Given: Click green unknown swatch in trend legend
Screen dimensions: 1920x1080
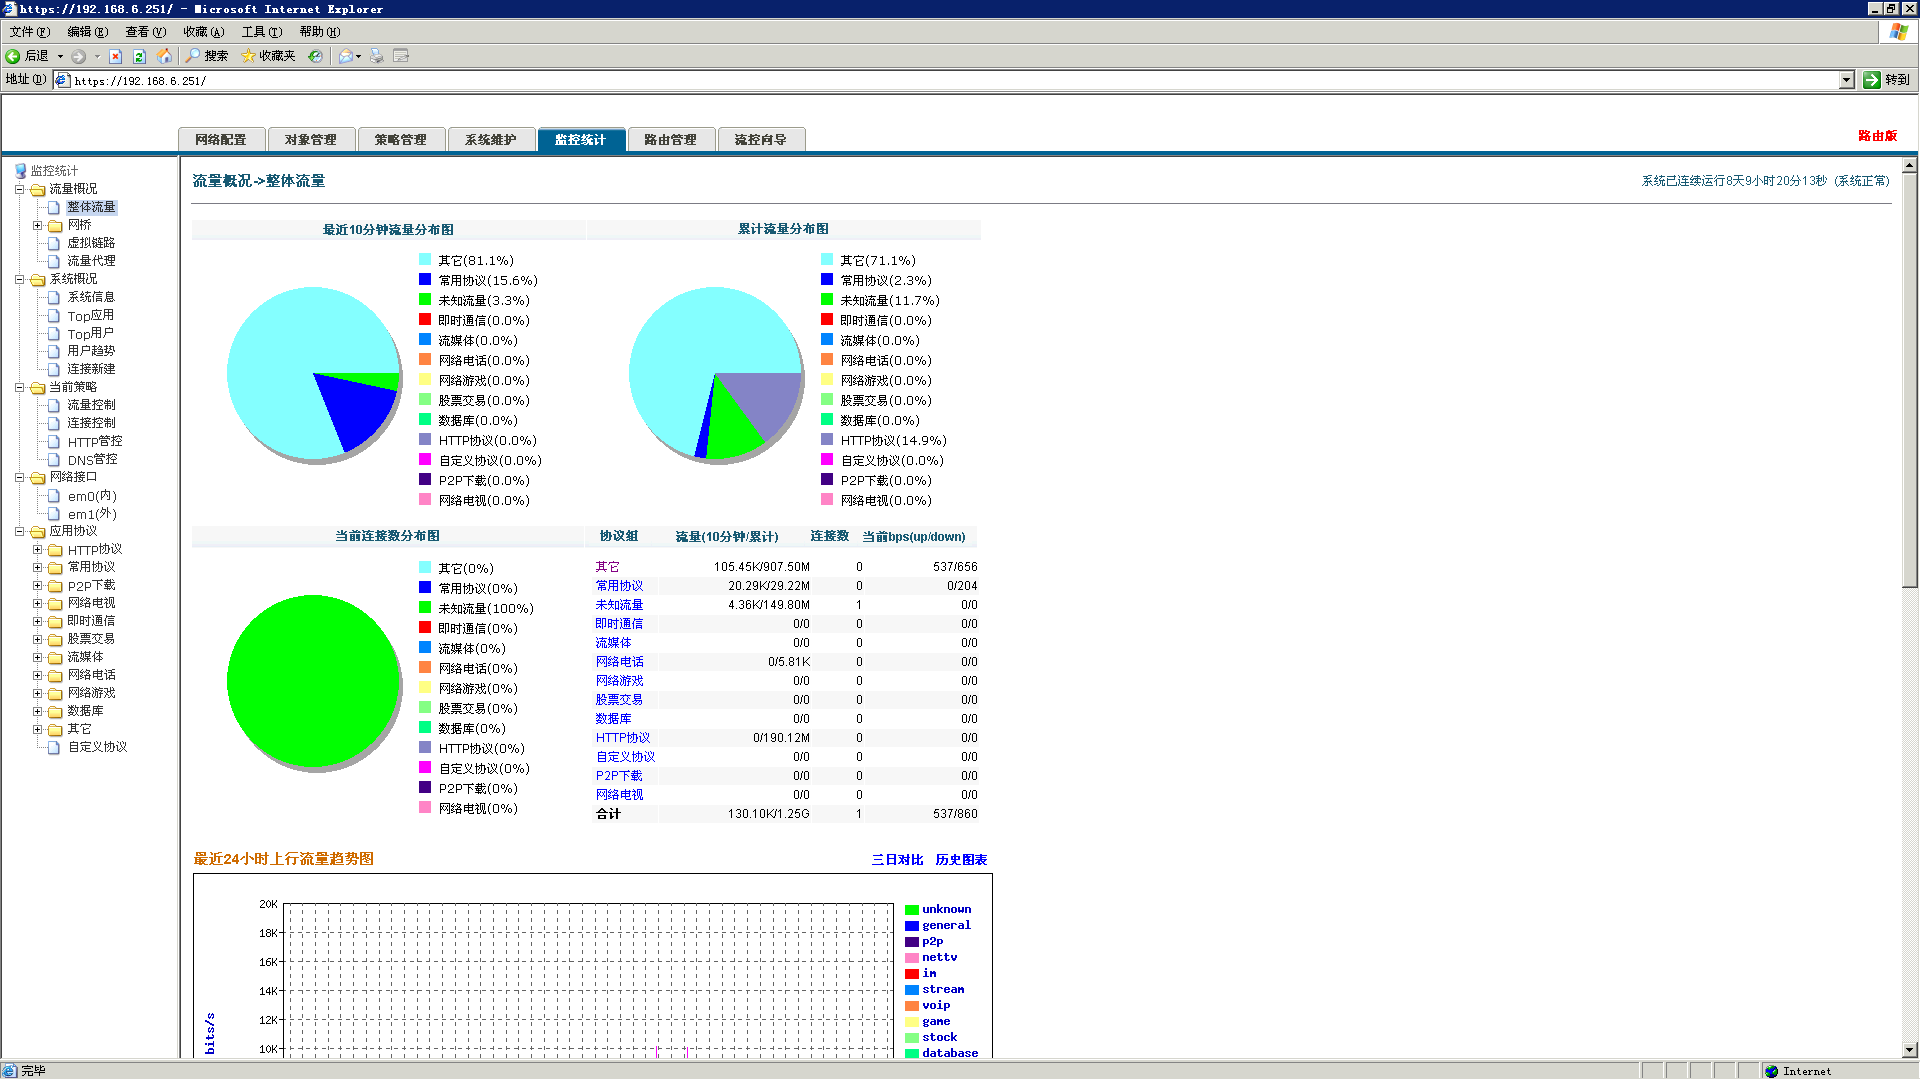Looking at the screenshot, I should (912, 910).
